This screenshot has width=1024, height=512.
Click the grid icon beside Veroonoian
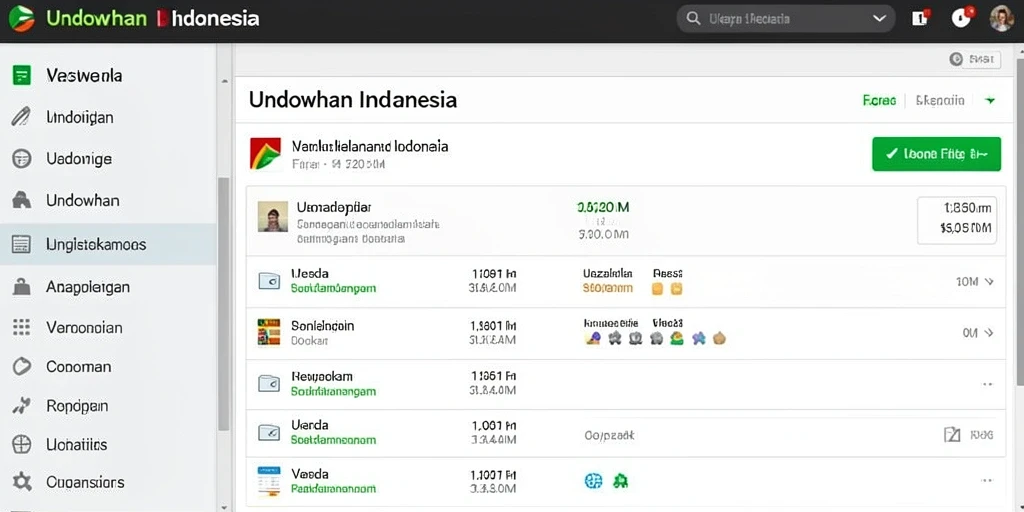pyautogui.click(x=22, y=327)
